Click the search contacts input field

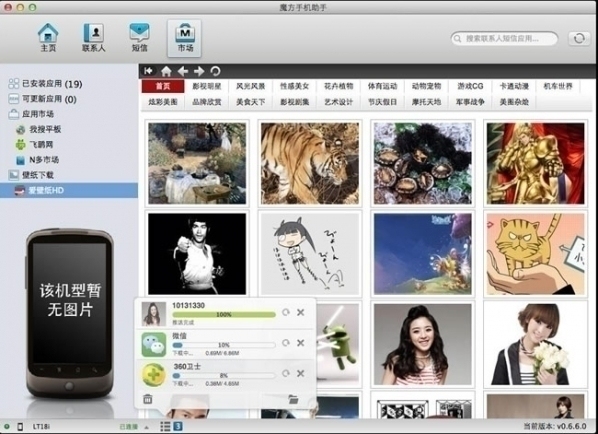coord(504,39)
